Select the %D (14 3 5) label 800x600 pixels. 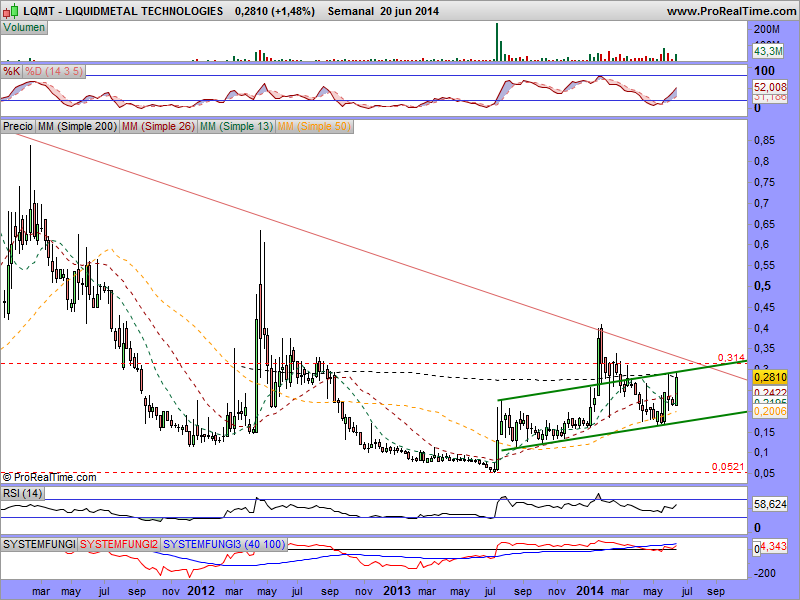coord(54,71)
